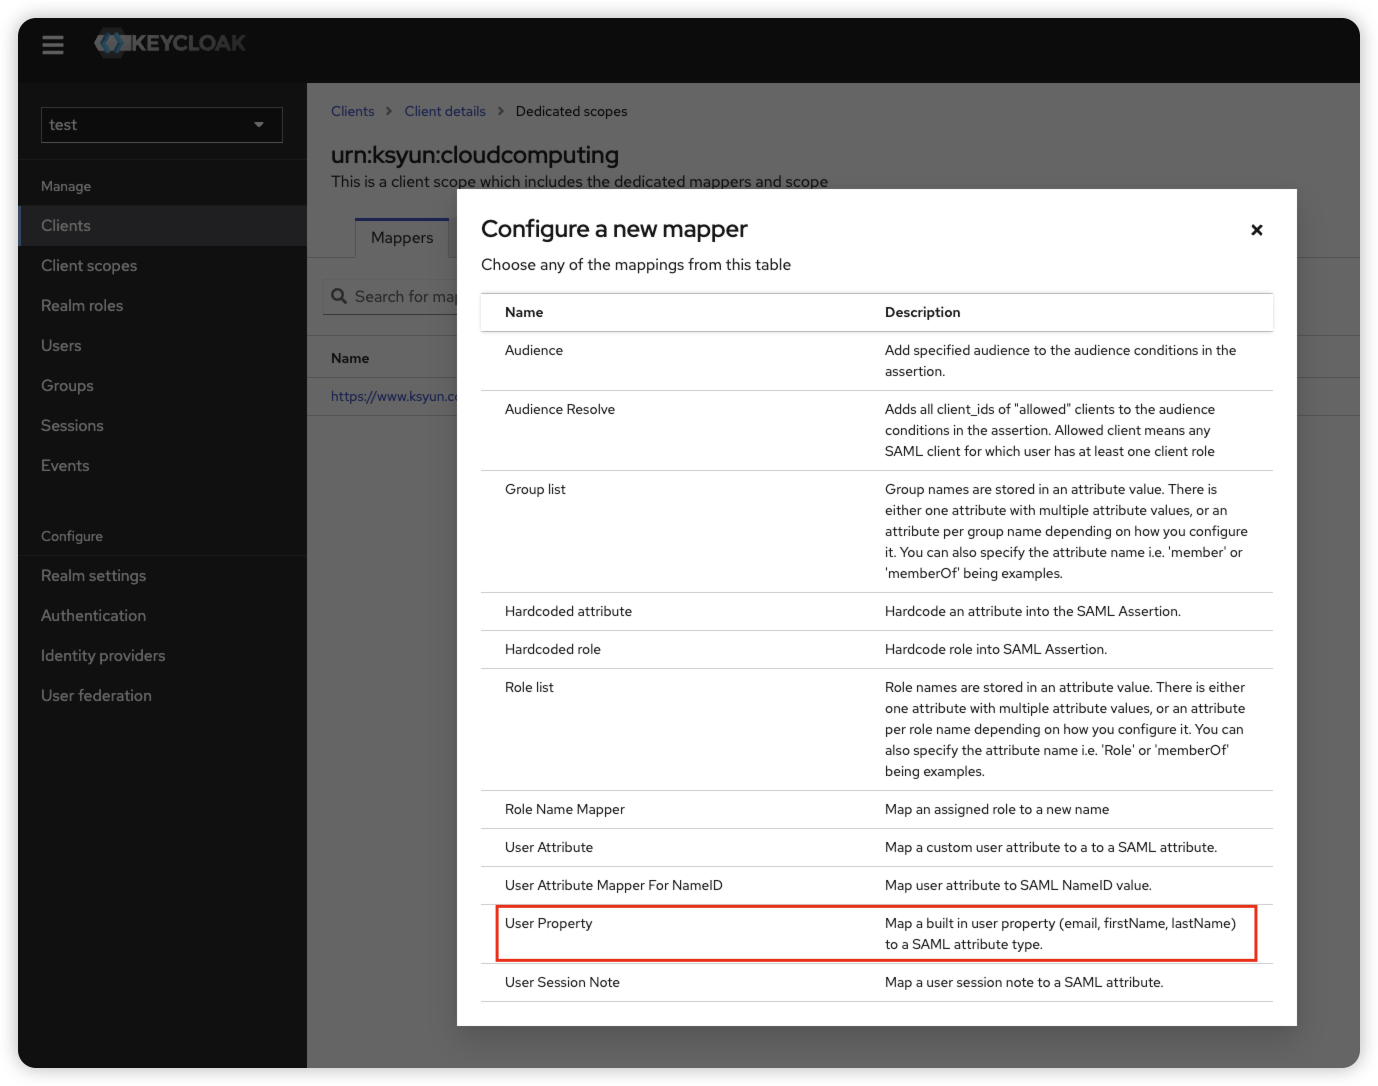1378x1086 pixels.
Task: Close the Configure a new mapper dialog
Action: coord(1256,230)
